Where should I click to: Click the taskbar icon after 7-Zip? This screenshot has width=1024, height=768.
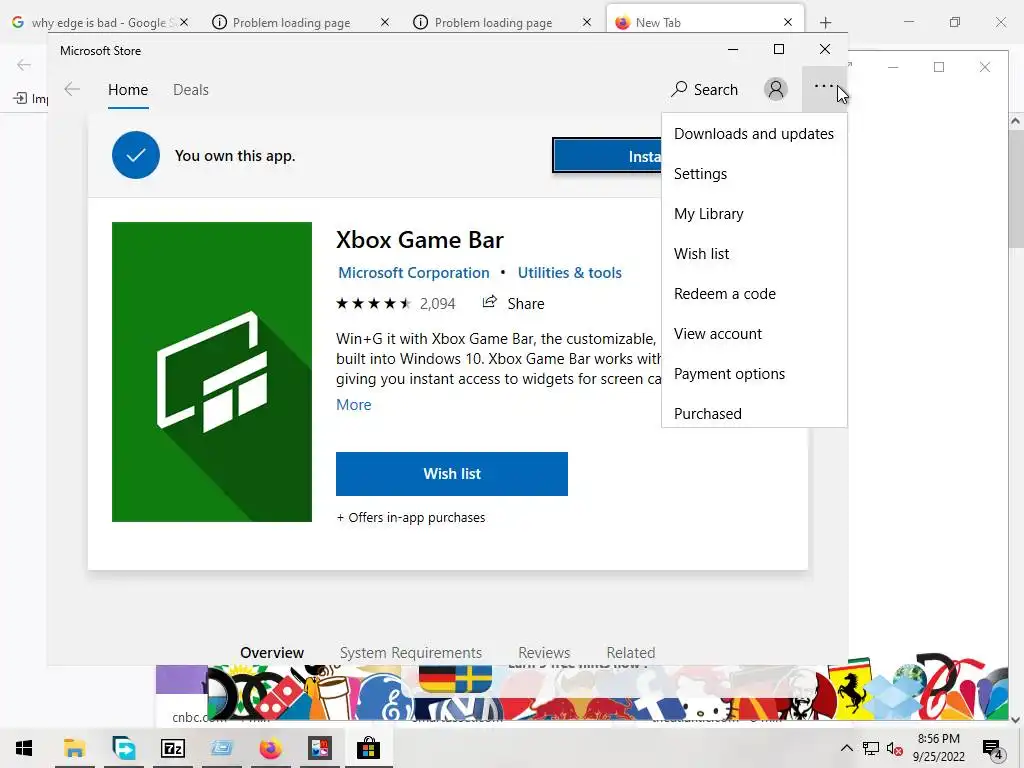coord(221,748)
